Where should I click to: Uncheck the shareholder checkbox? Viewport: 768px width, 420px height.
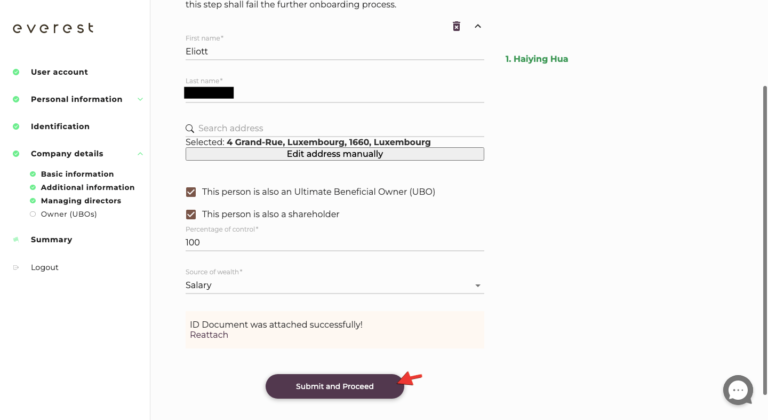191,214
